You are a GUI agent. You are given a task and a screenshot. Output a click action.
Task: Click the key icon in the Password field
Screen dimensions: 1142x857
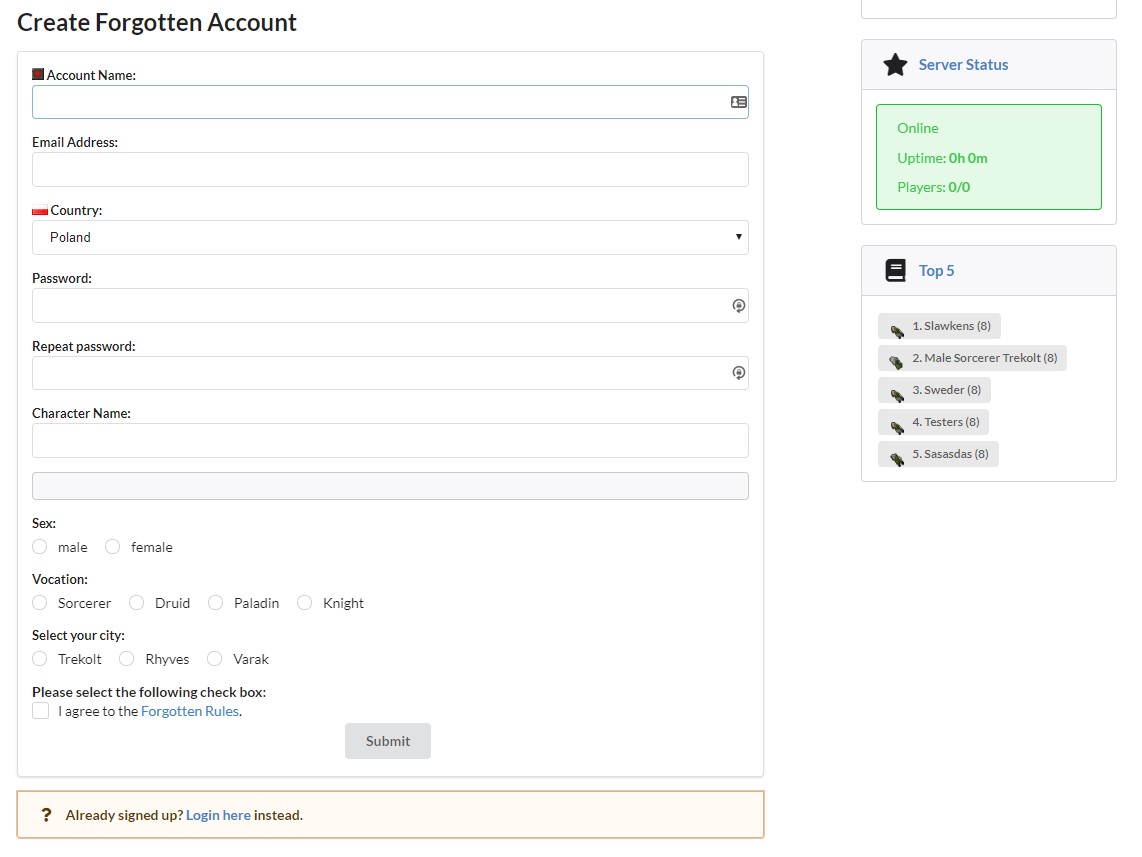[739, 305]
